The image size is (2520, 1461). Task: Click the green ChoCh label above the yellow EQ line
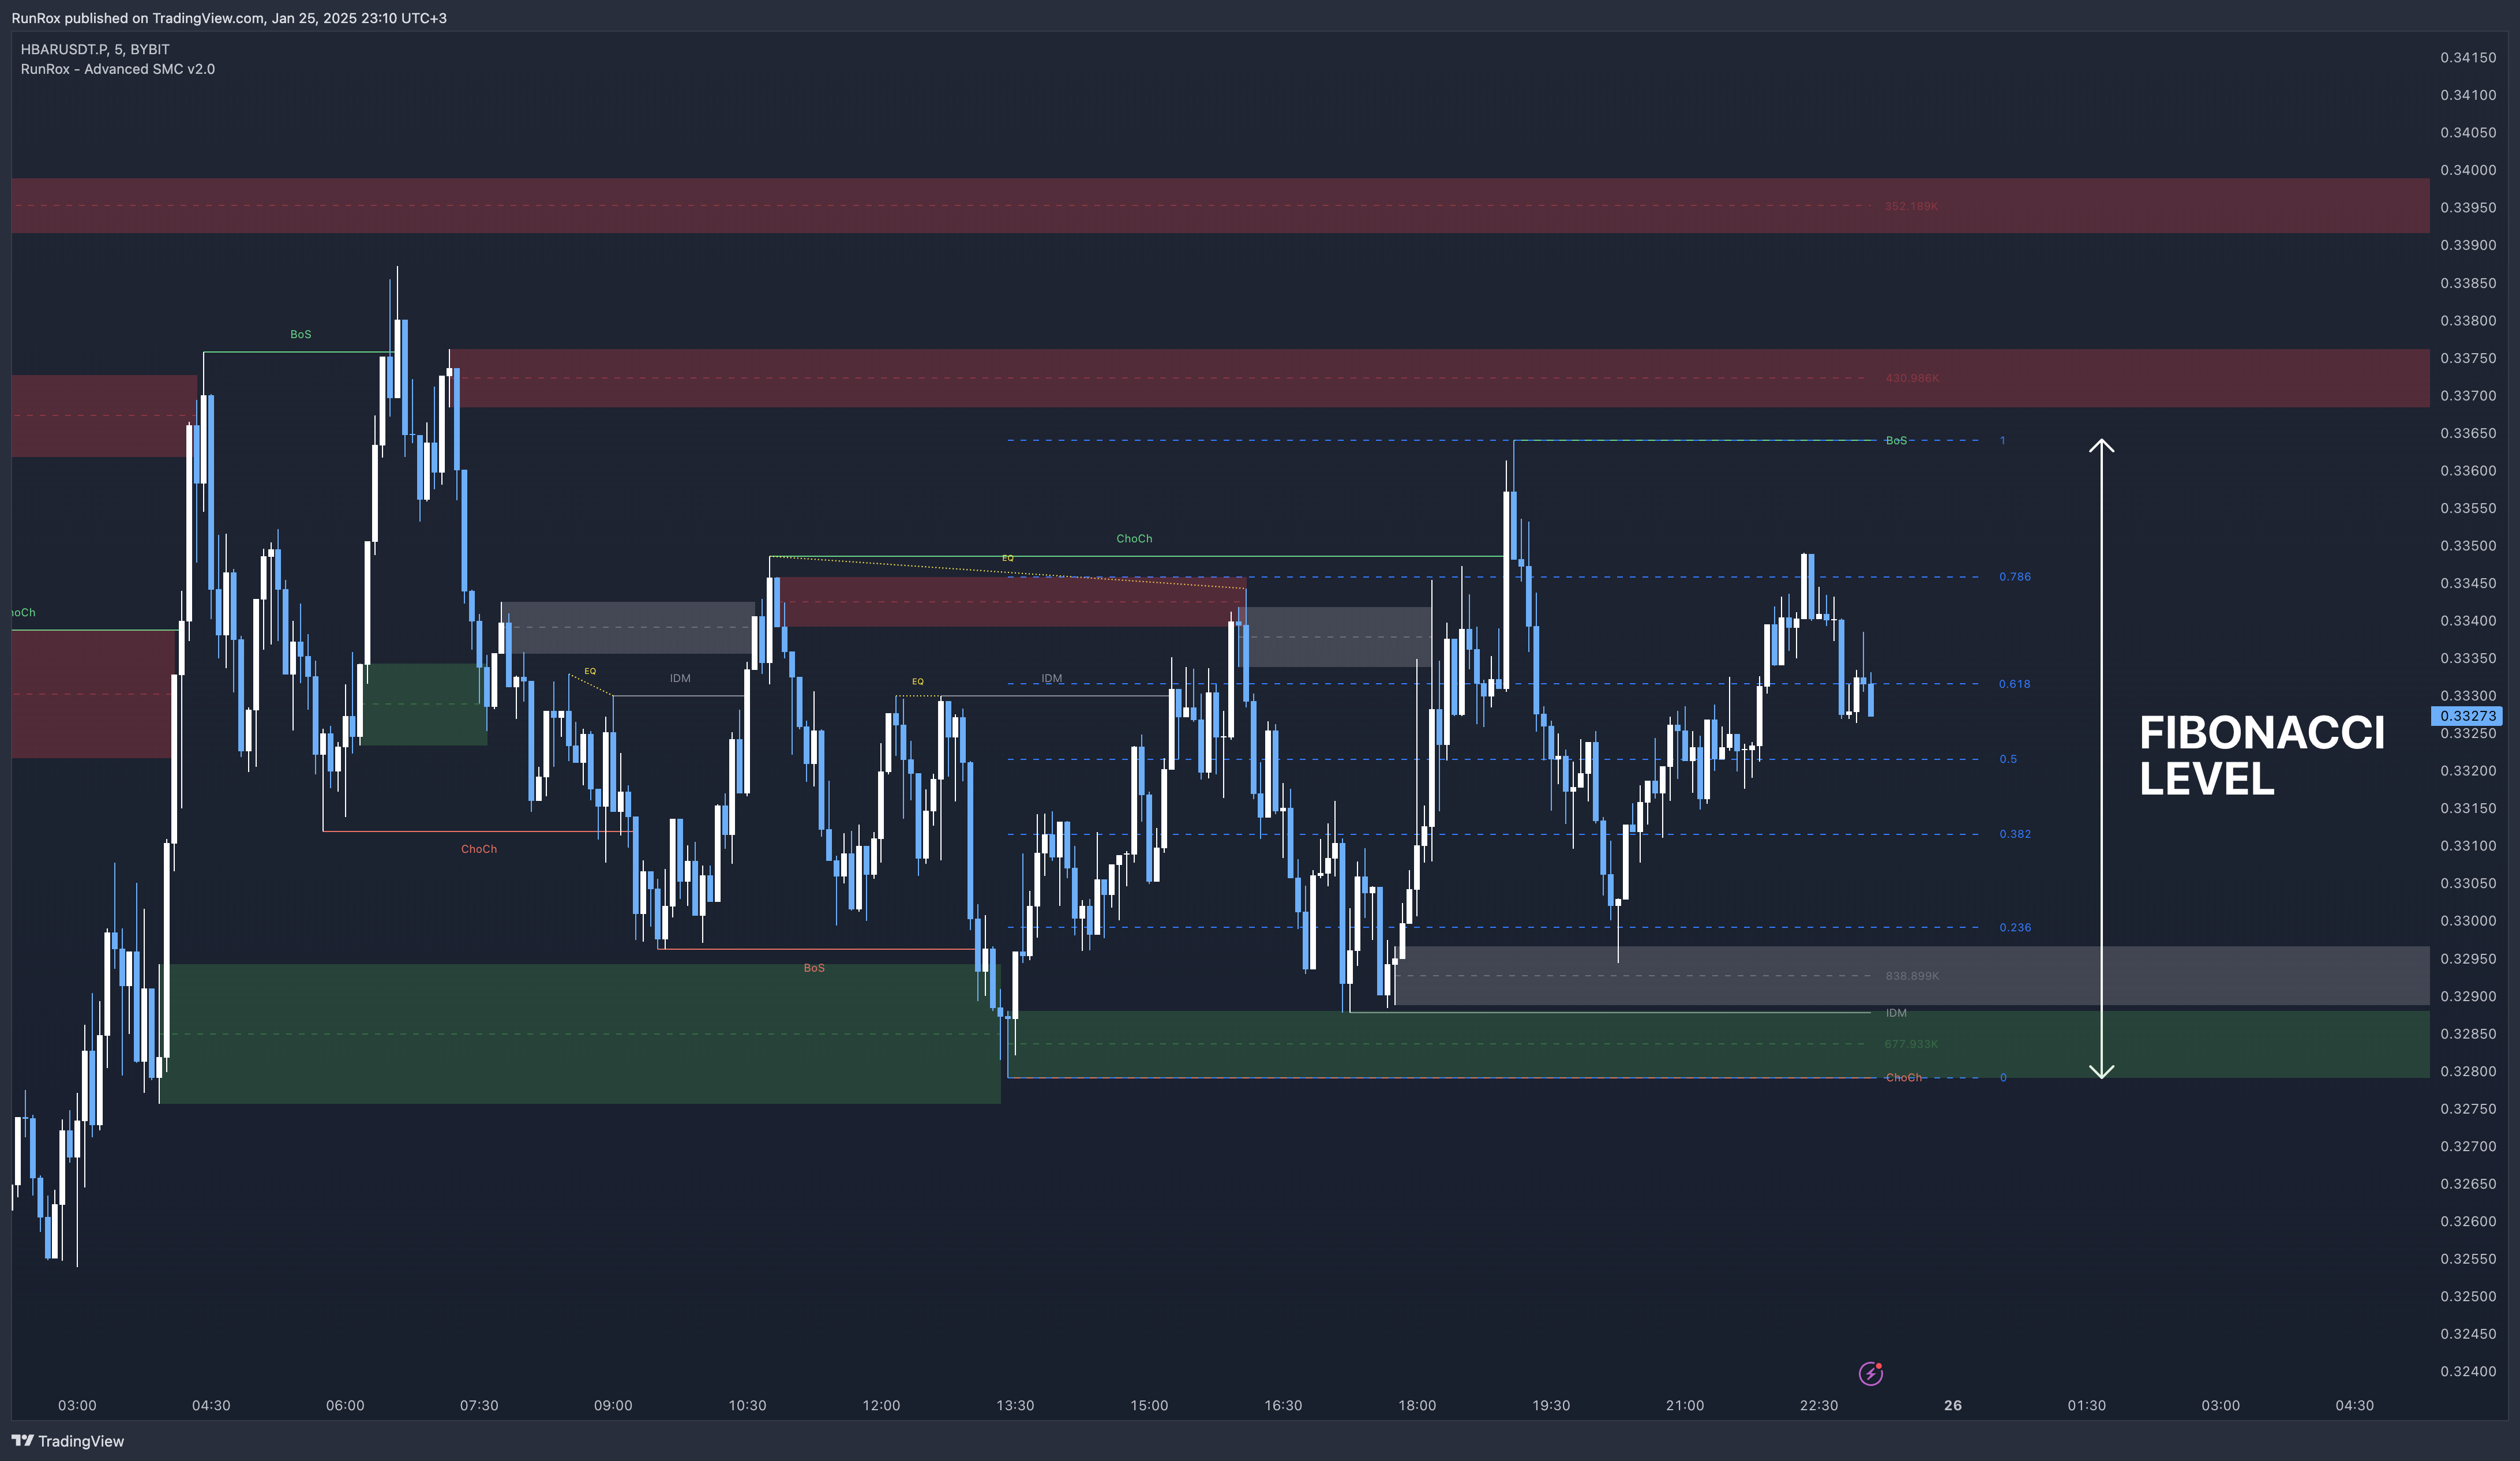click(1134, 538)
